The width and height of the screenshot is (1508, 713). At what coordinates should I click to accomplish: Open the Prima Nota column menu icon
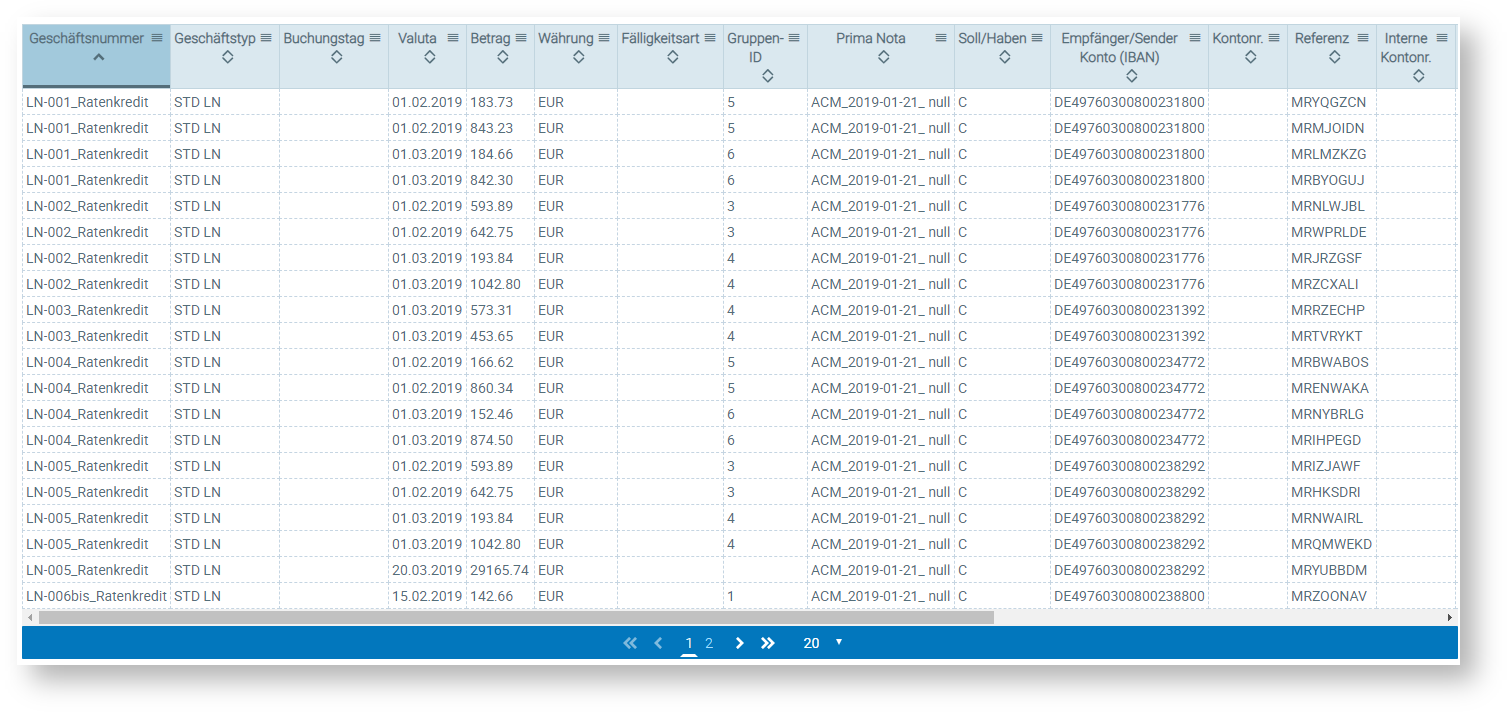[x=941, y=38]
